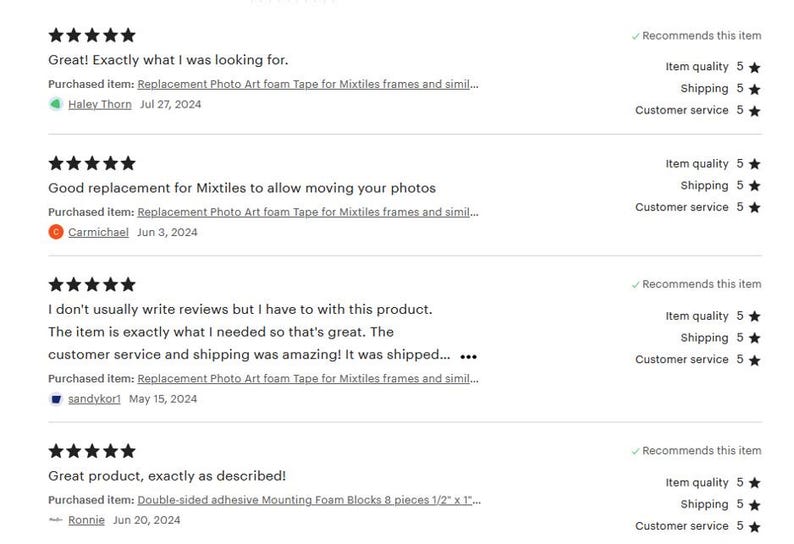Open purchased item link in Haley Thorn's review
Viewport: 794px width, 544px height.
pyautogui.click(x=308, y=84)
